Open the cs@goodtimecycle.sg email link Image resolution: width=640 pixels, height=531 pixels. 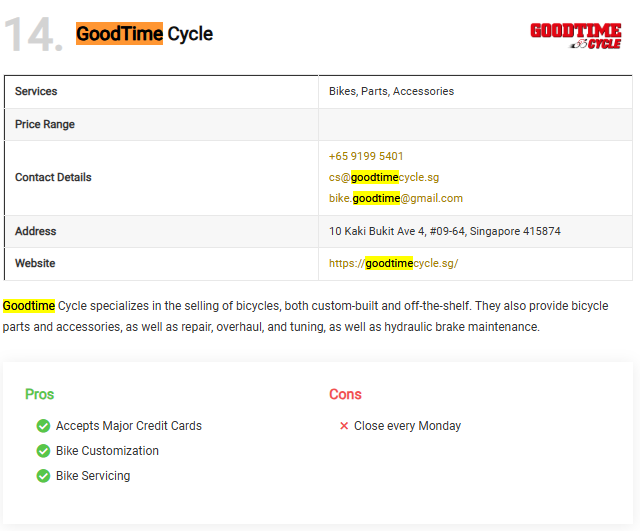[x=384, y=177]
